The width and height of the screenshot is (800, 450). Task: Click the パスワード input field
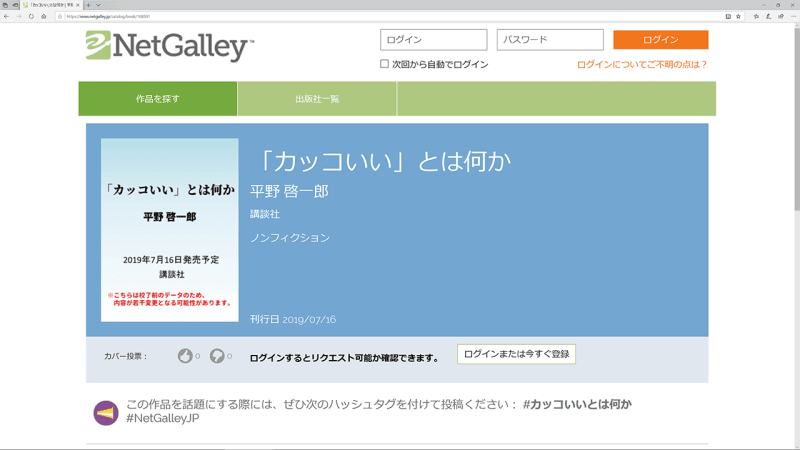550,40
